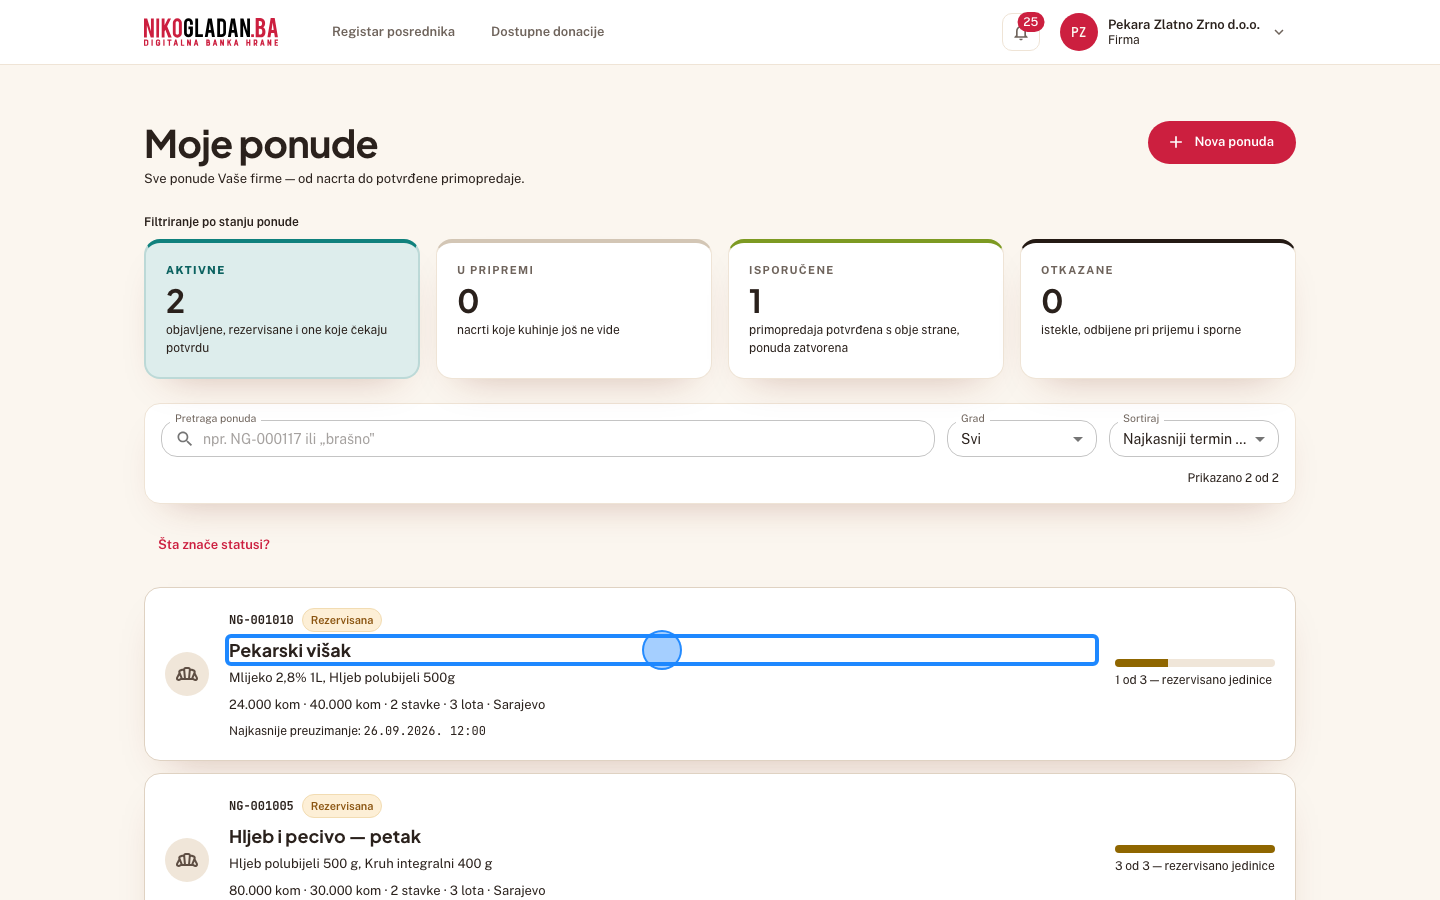Click the 25 notification count badge

click(1031, 22)
